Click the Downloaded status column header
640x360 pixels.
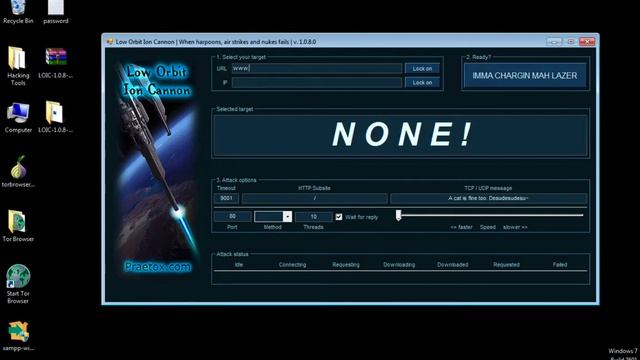453,264
